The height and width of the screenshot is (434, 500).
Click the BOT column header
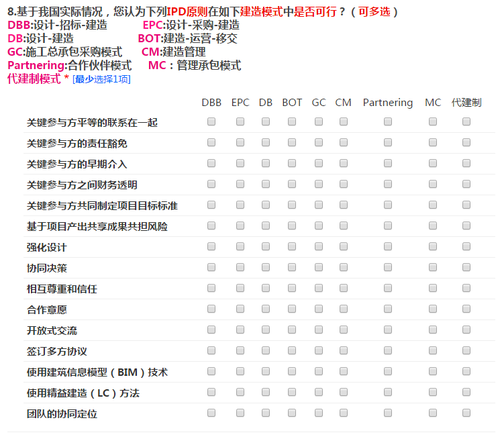click(292, 102)
